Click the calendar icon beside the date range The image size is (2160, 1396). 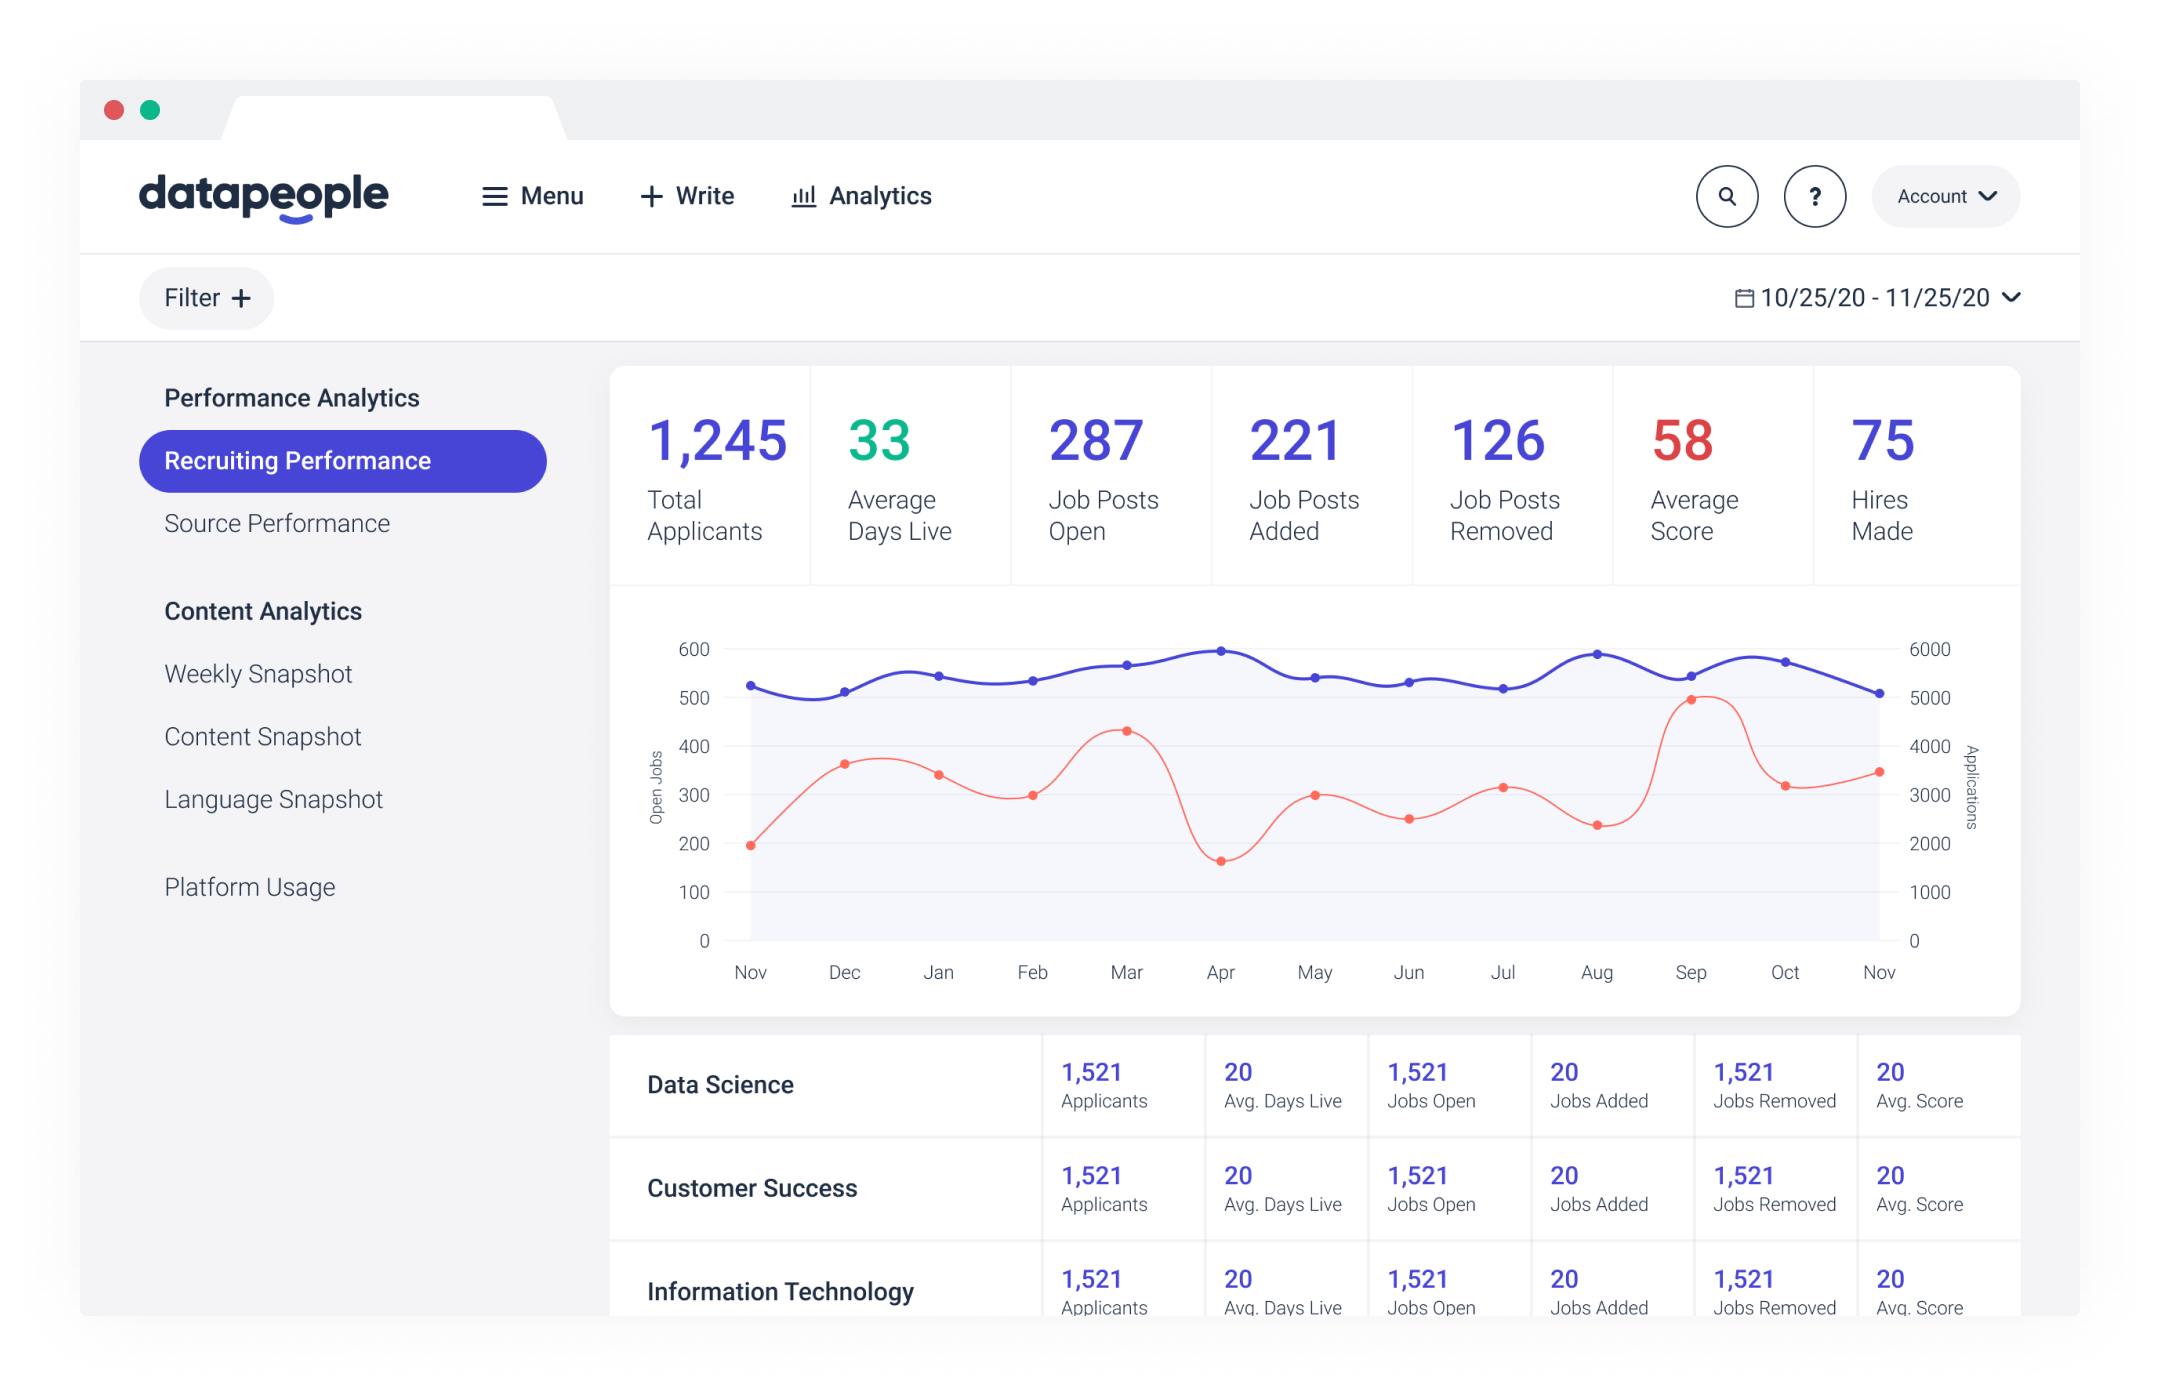[1745, 297]
